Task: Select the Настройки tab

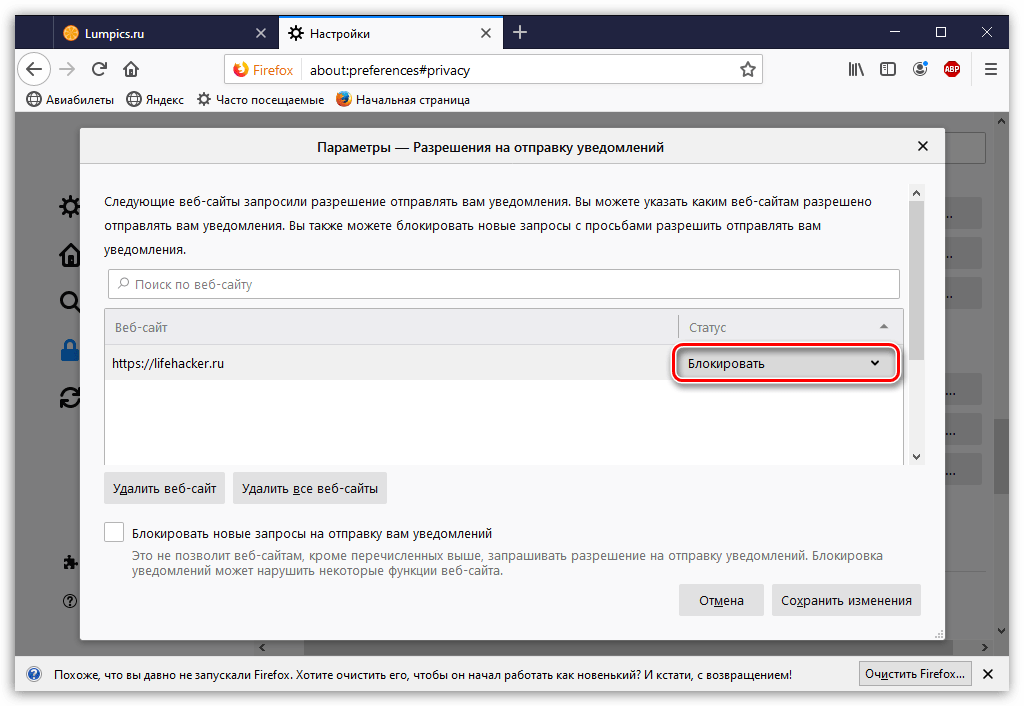Action: pyautogui.click(x=391, y=33)
